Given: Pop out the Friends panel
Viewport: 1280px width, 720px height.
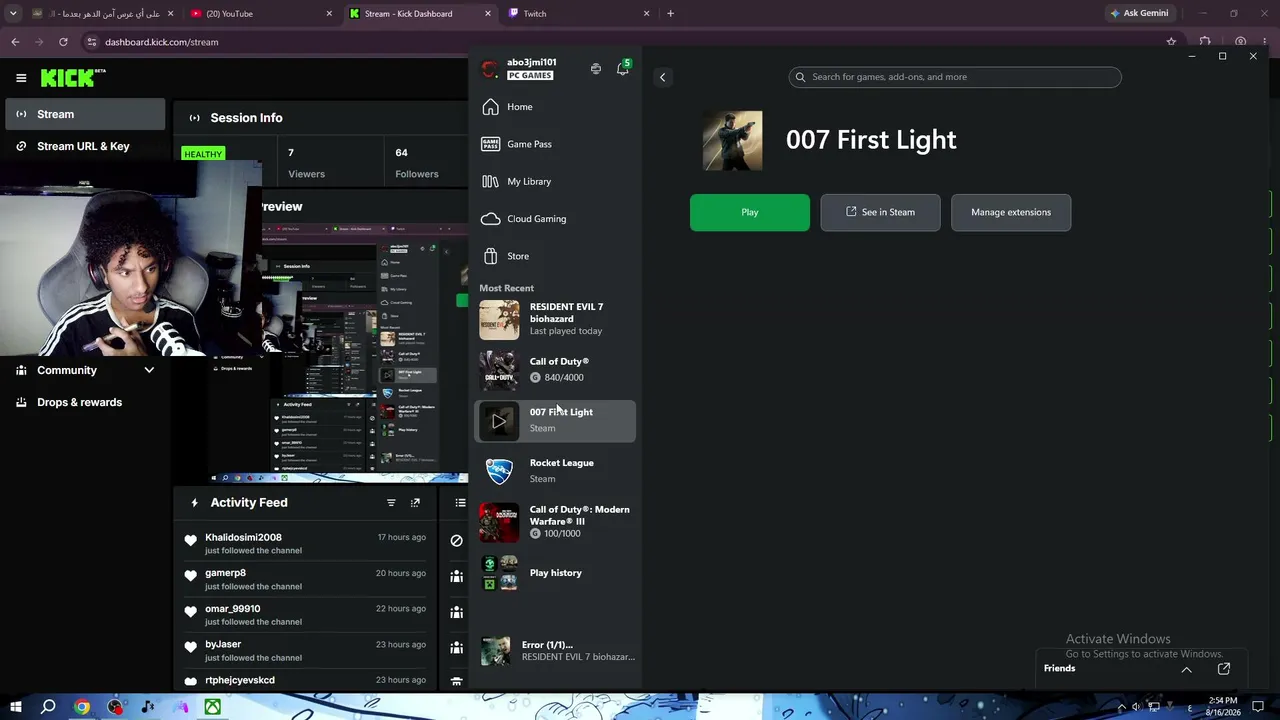Looking at the screenshot, I should 1224,669.
